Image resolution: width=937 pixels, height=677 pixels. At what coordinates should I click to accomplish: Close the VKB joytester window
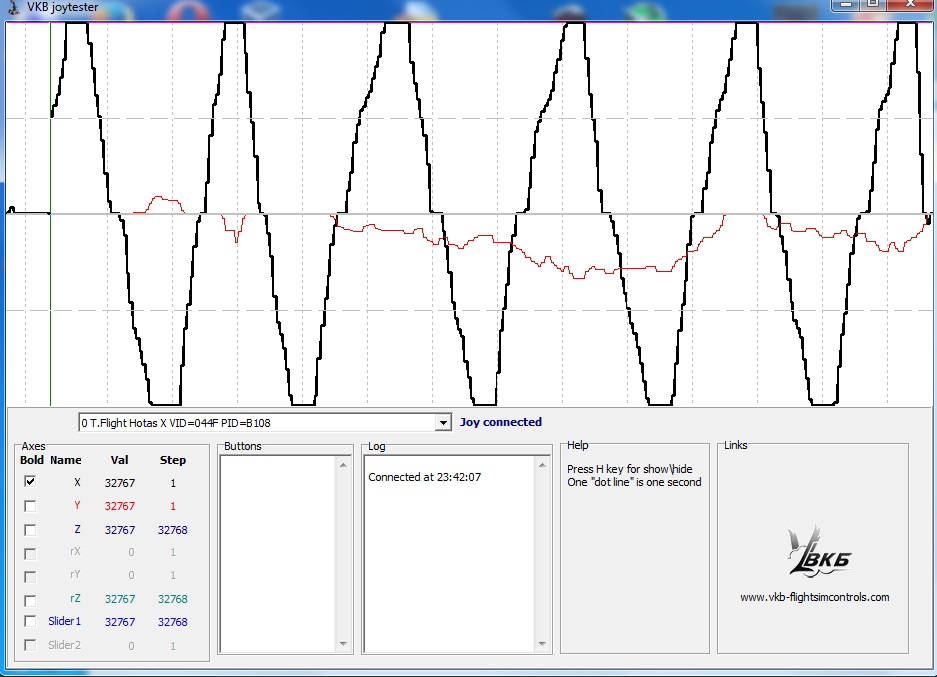pyautogui.click(x=910, y=5)
